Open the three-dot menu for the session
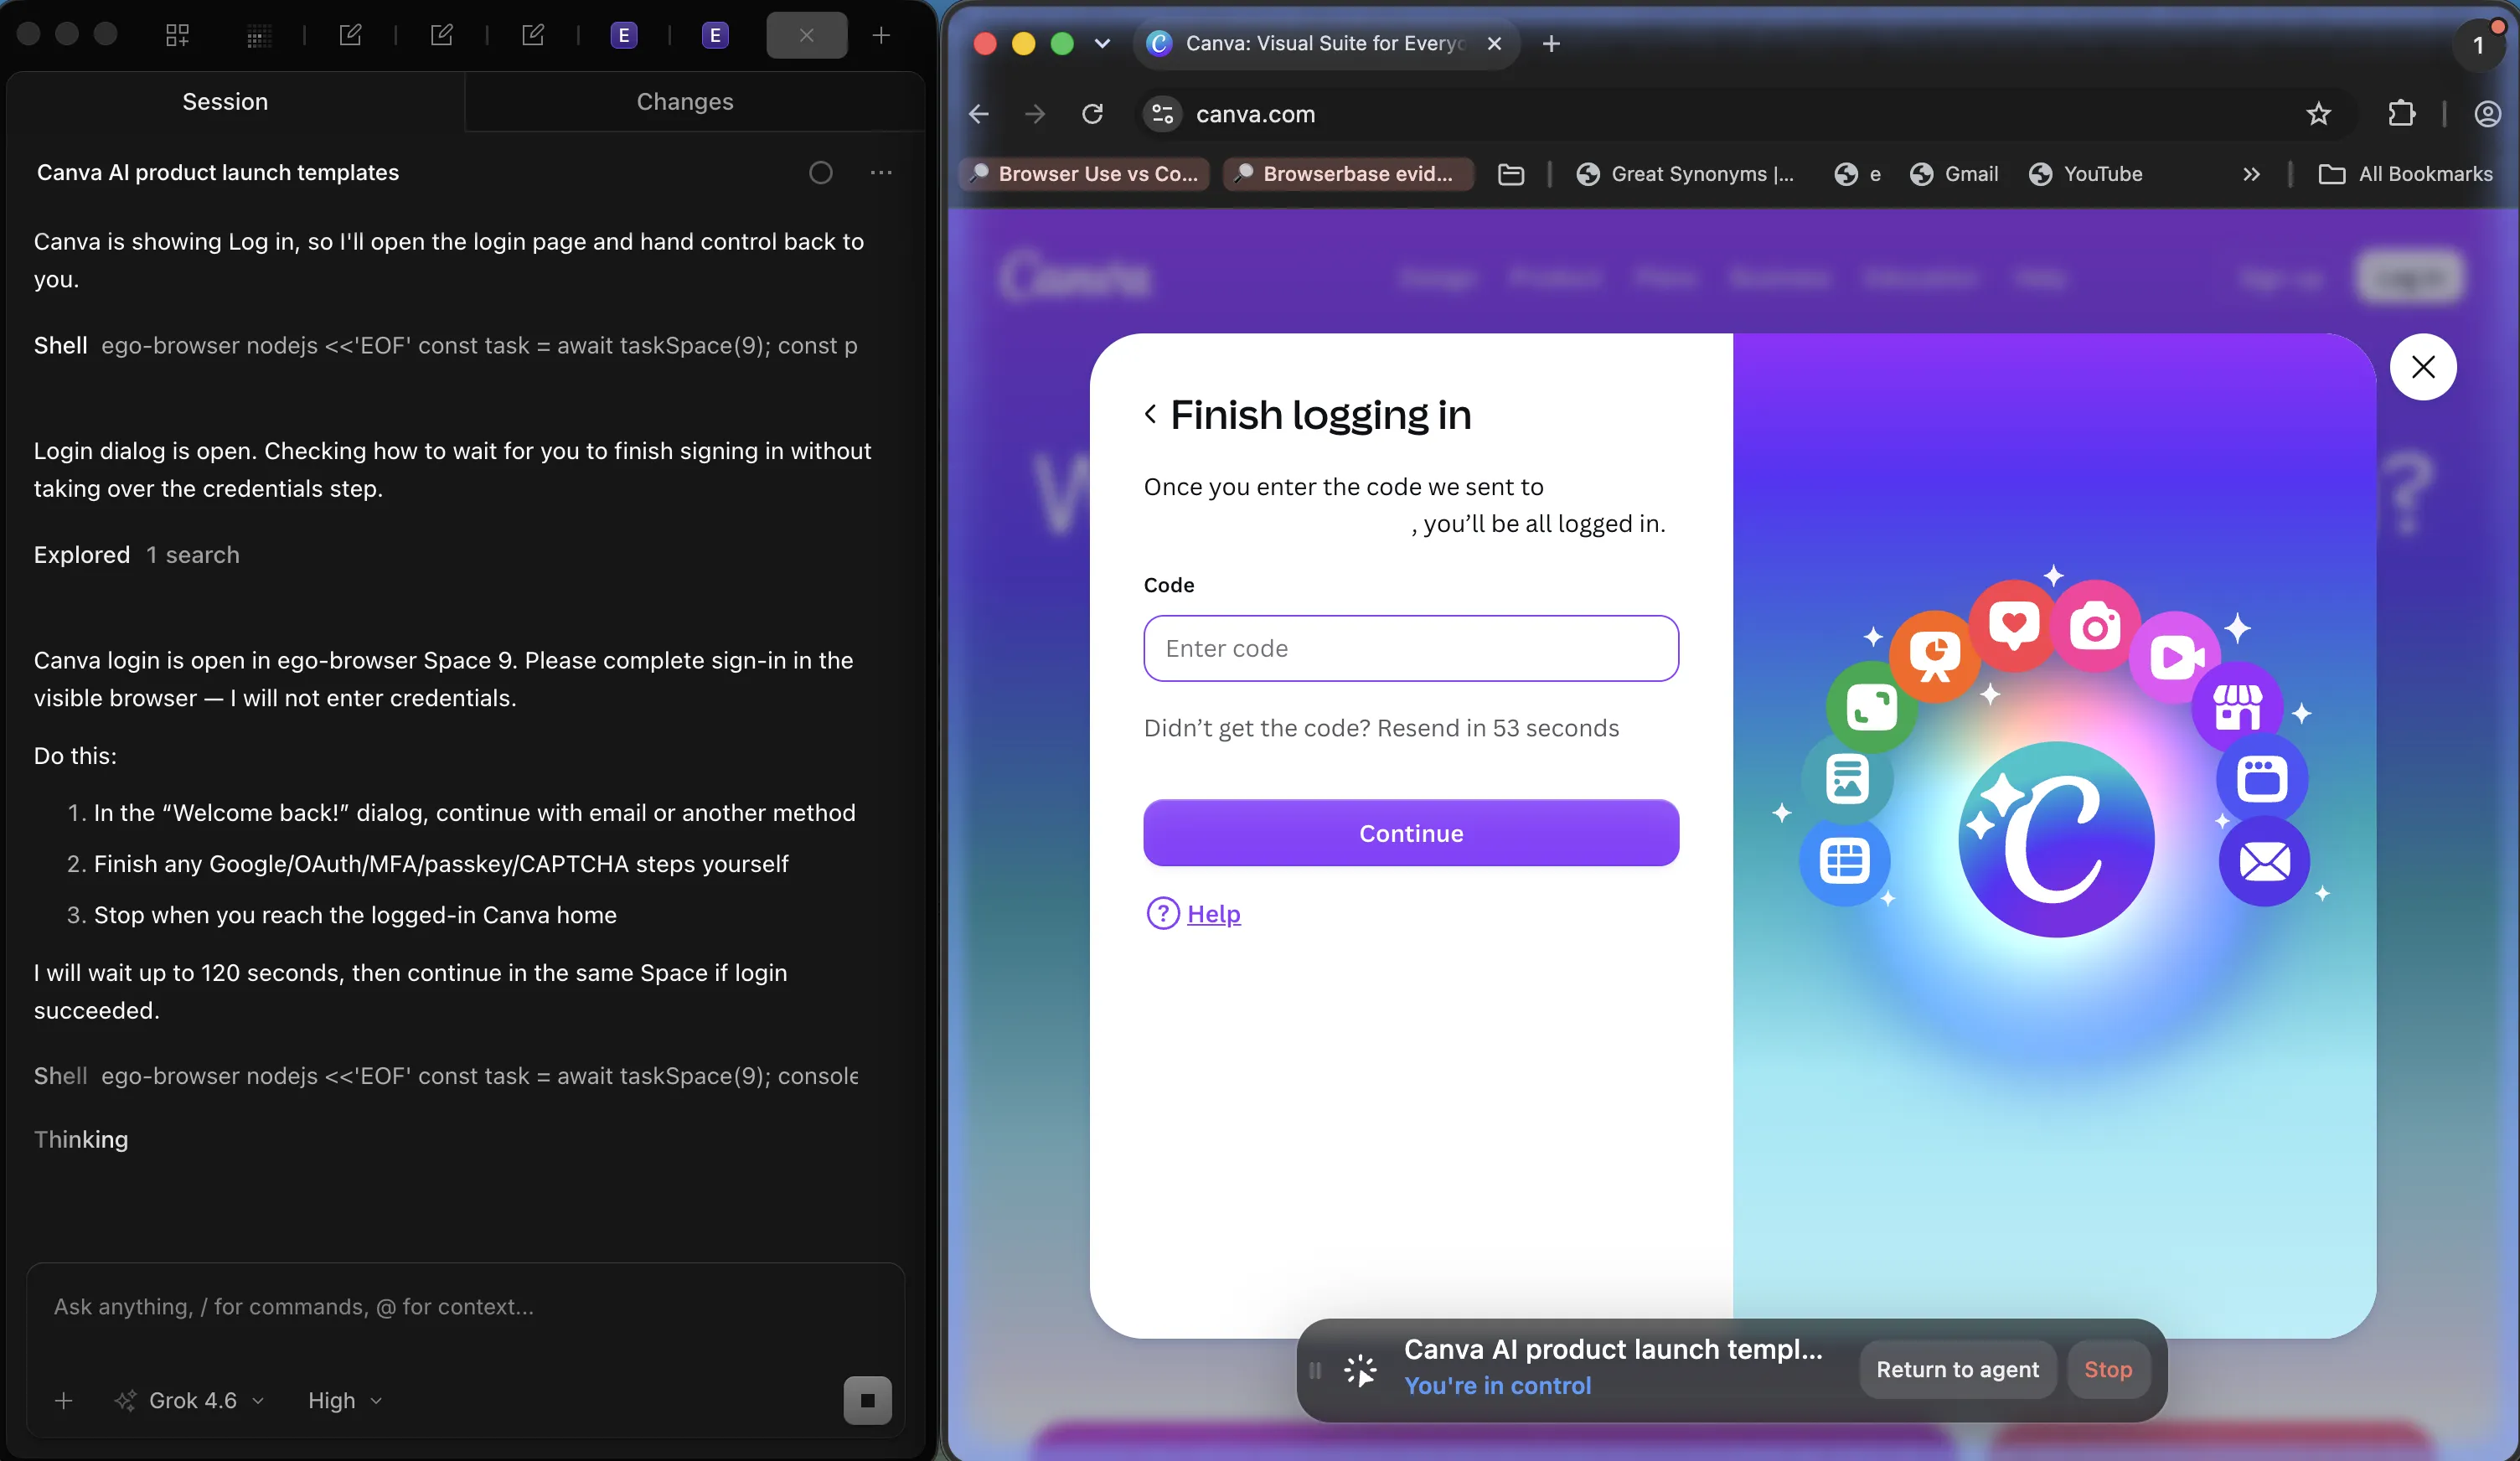 click(881, 172)
